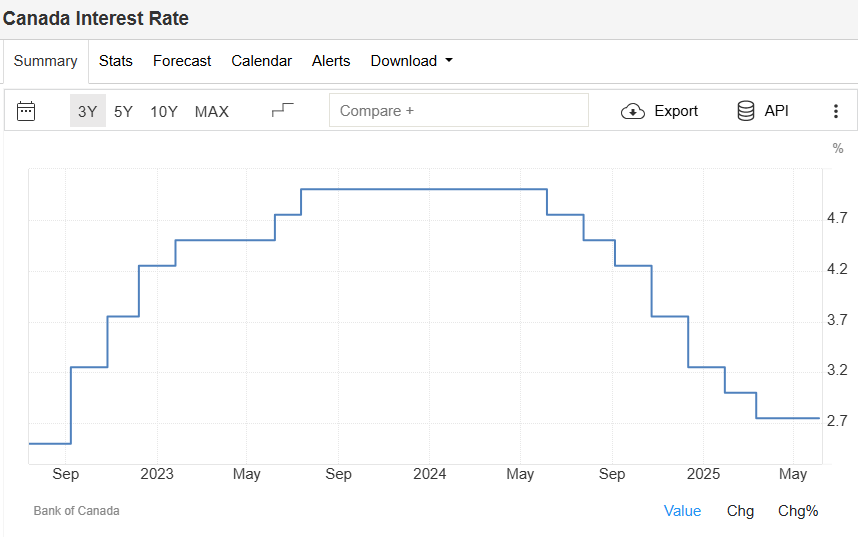The width and height of the screenshot is (858, 537).
Task: Click the 2024 x-axis label
Action: [430, 474]
